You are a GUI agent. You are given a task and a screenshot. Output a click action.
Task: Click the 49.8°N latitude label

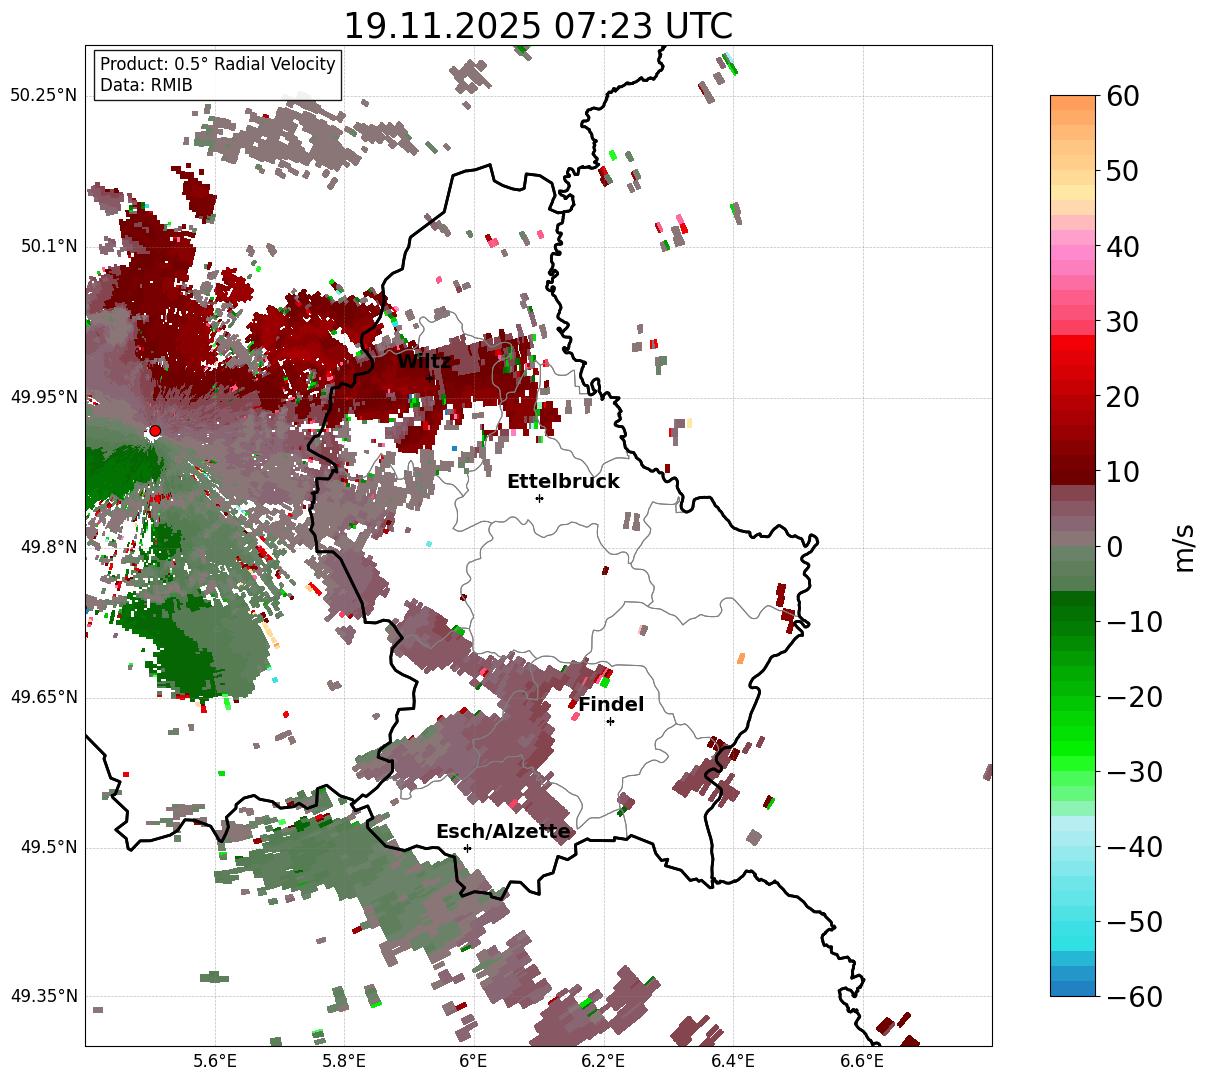pyautogui.click(x=48, y=547)
